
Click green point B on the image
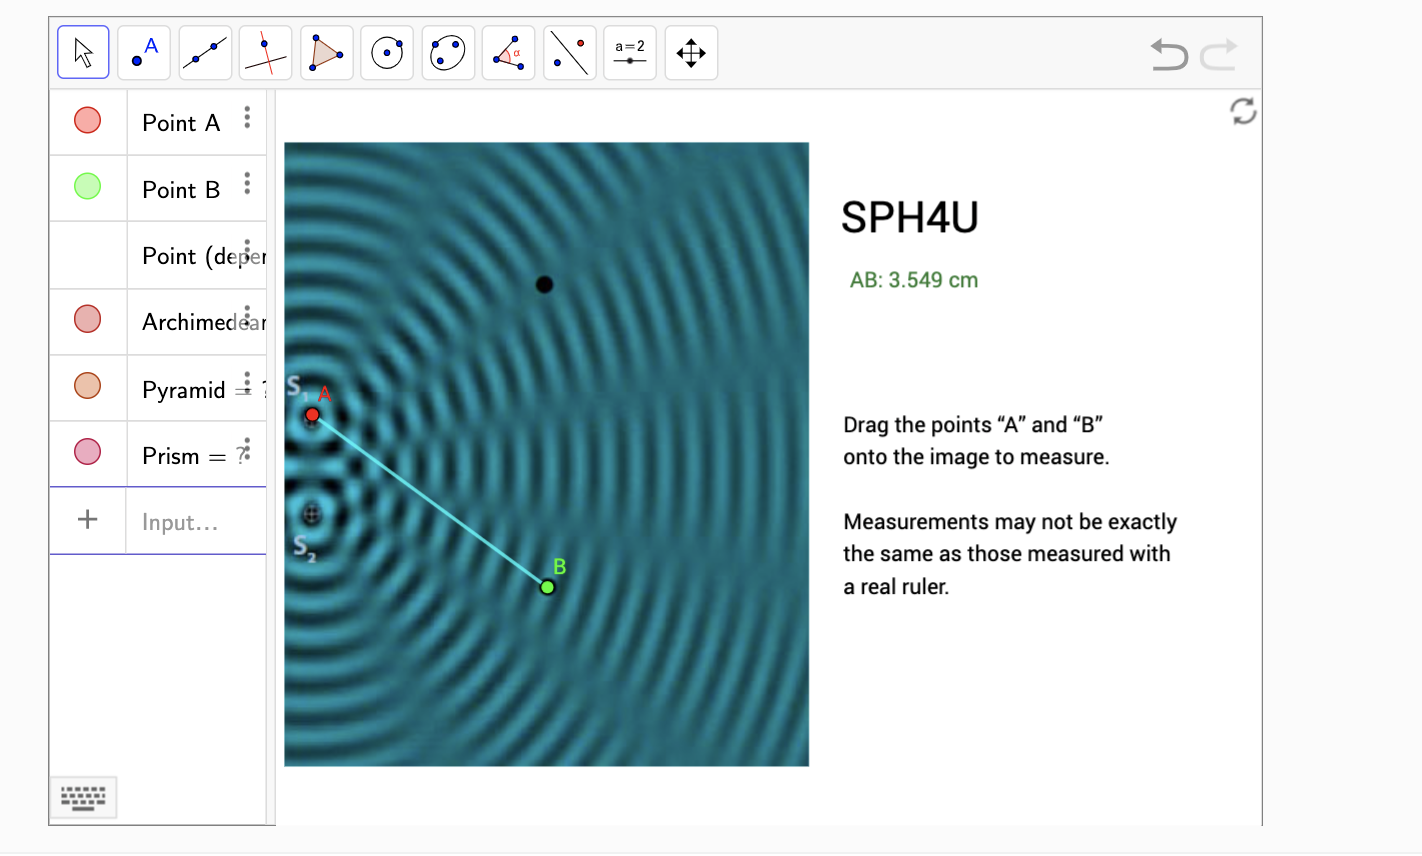pyautogui.click(x=547, y=587)
